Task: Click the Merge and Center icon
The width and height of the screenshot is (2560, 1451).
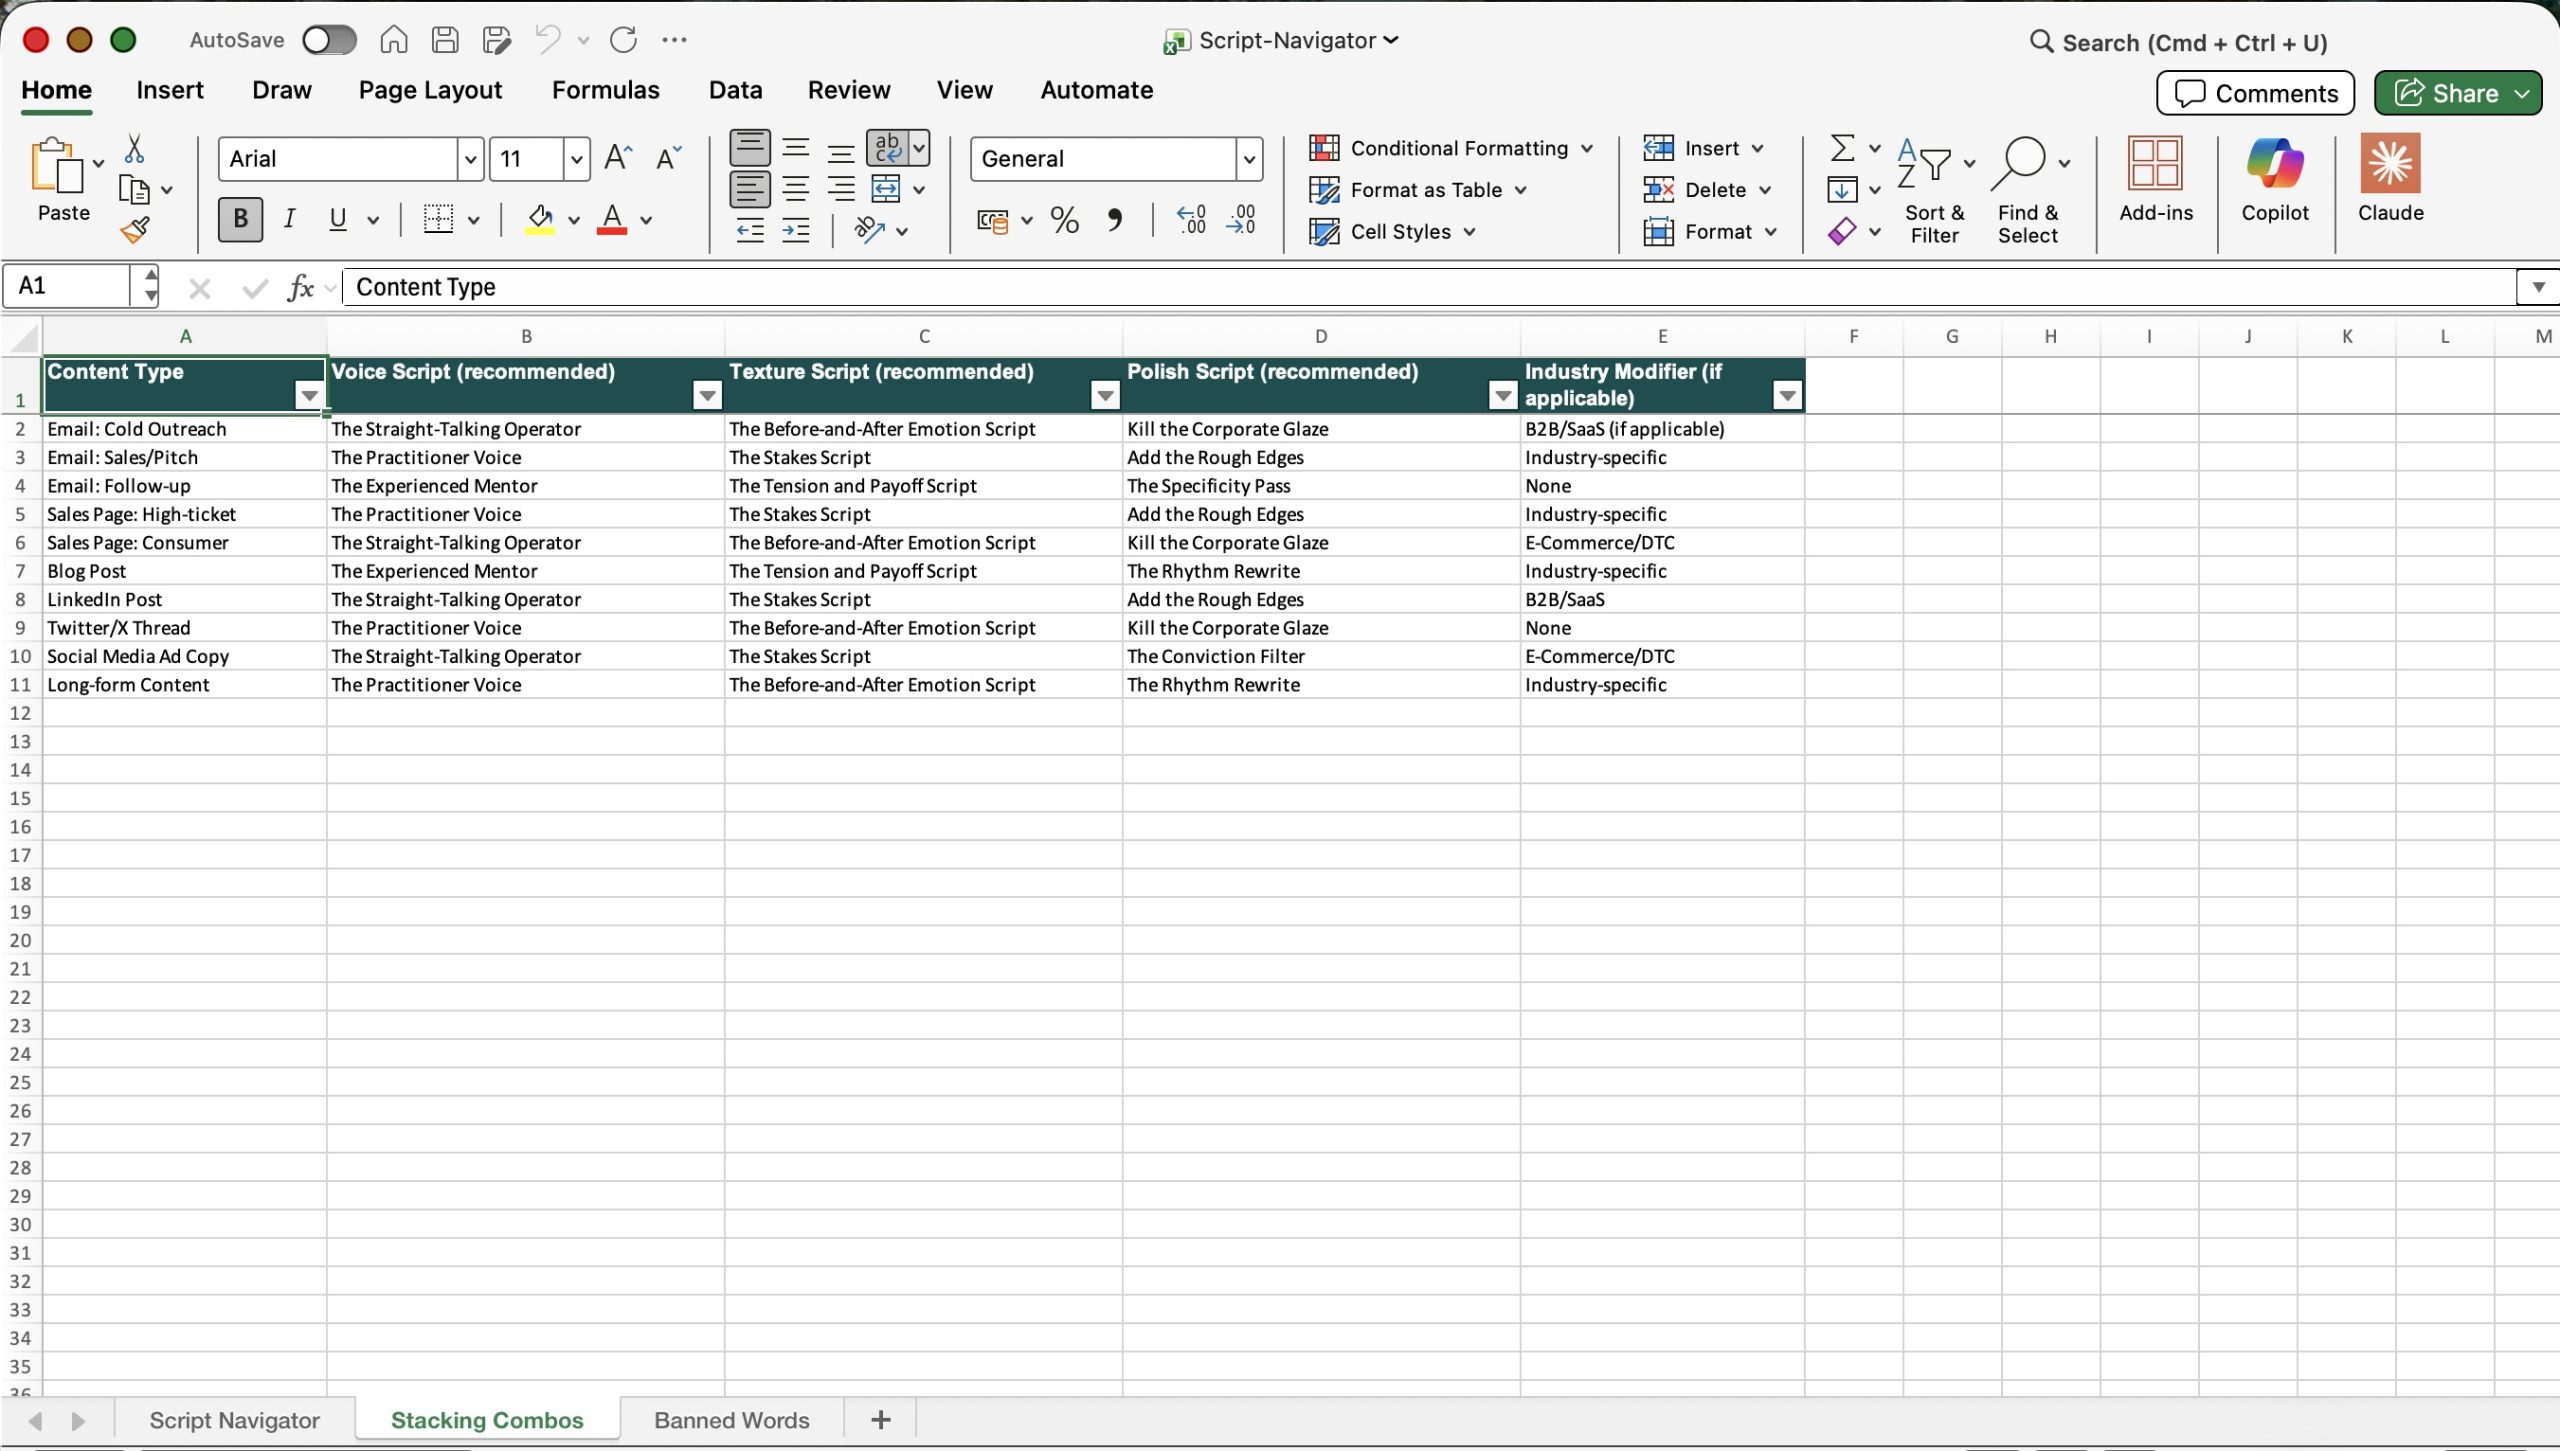Action: click(886, 189)
